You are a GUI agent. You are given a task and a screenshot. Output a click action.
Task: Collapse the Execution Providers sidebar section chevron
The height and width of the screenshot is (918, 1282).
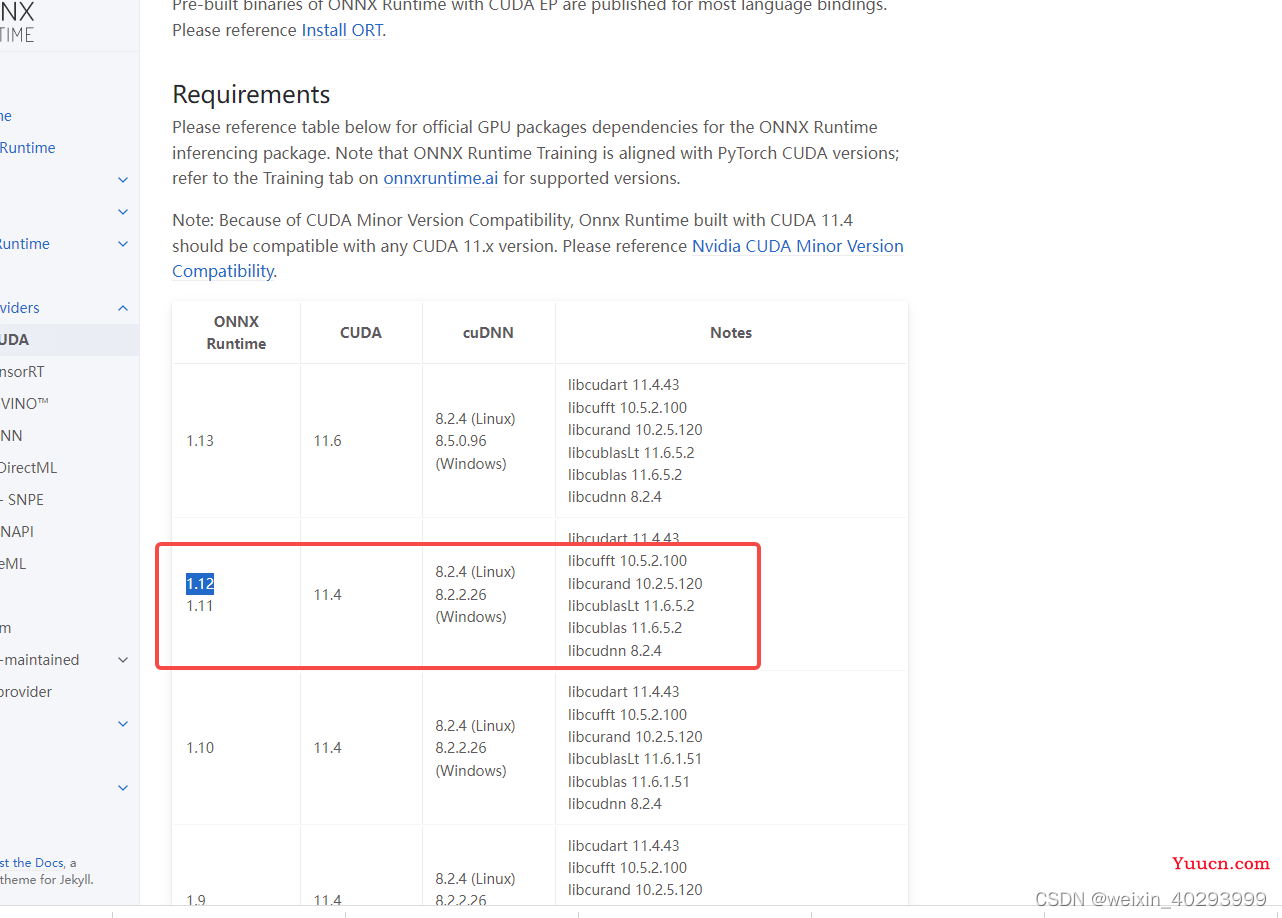pos(123,308)
